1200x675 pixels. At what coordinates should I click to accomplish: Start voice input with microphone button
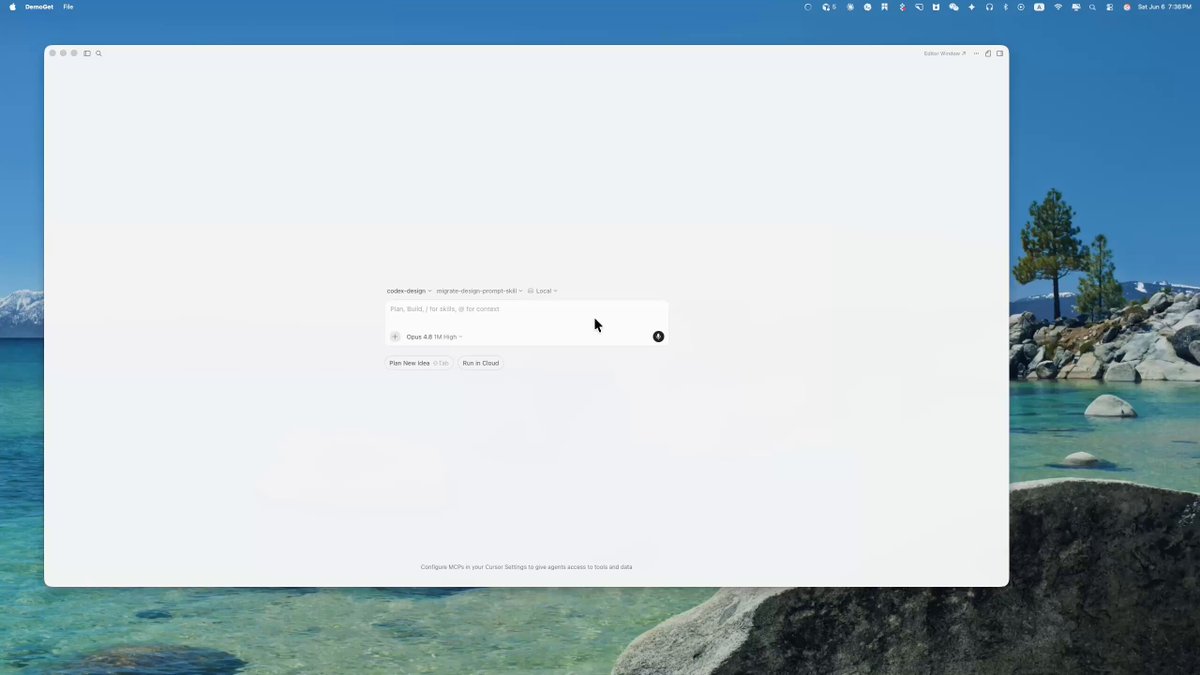coord(658,337)
